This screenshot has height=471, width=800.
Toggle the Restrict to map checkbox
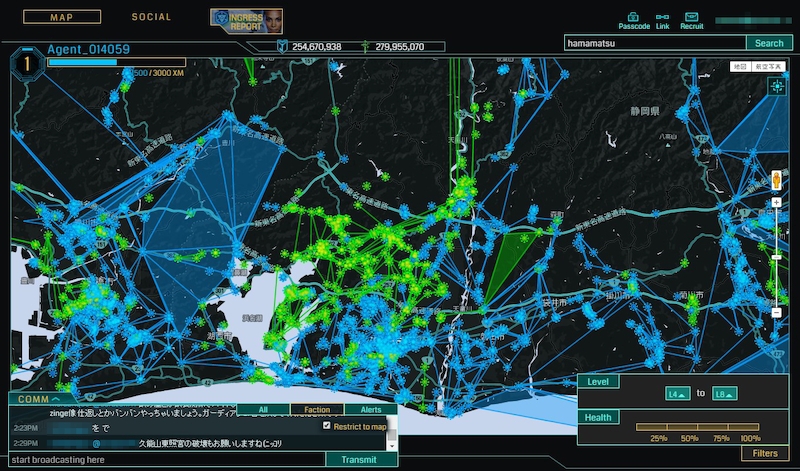327,426
